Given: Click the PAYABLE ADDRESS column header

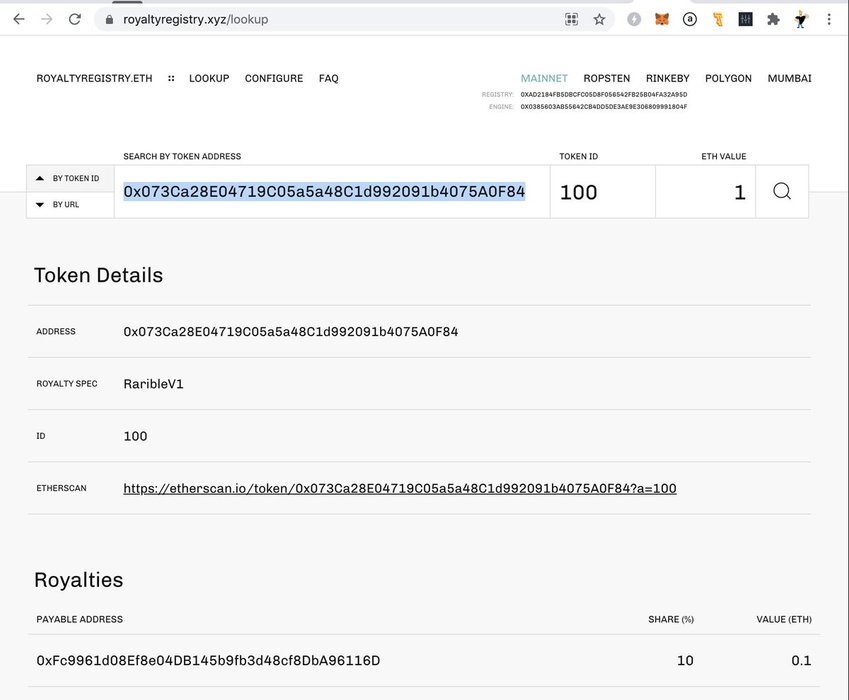Looking at the screenshot, I should (80, 619).
